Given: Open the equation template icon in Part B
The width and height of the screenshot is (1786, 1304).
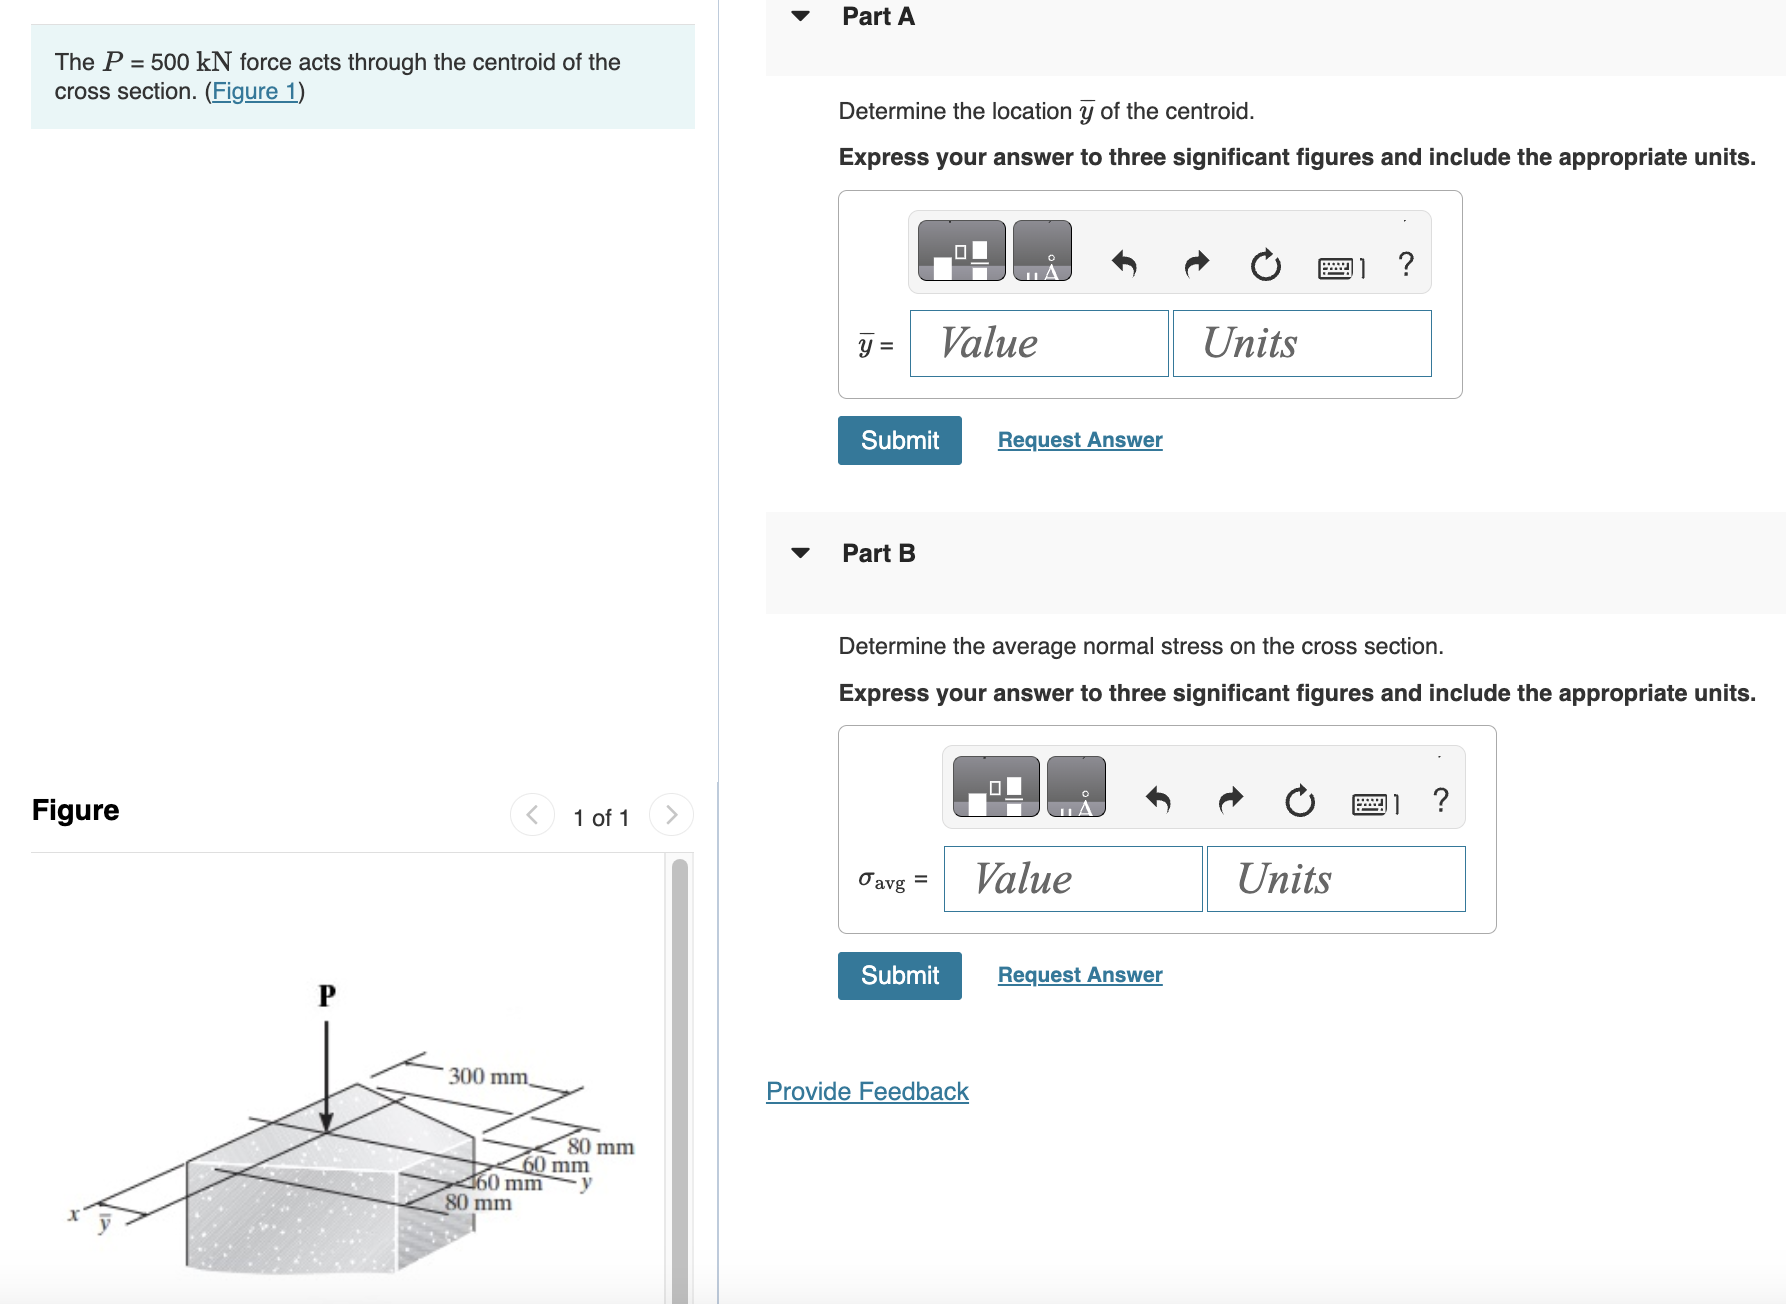Looking at the screenshot, I should (x=995, y=787).
